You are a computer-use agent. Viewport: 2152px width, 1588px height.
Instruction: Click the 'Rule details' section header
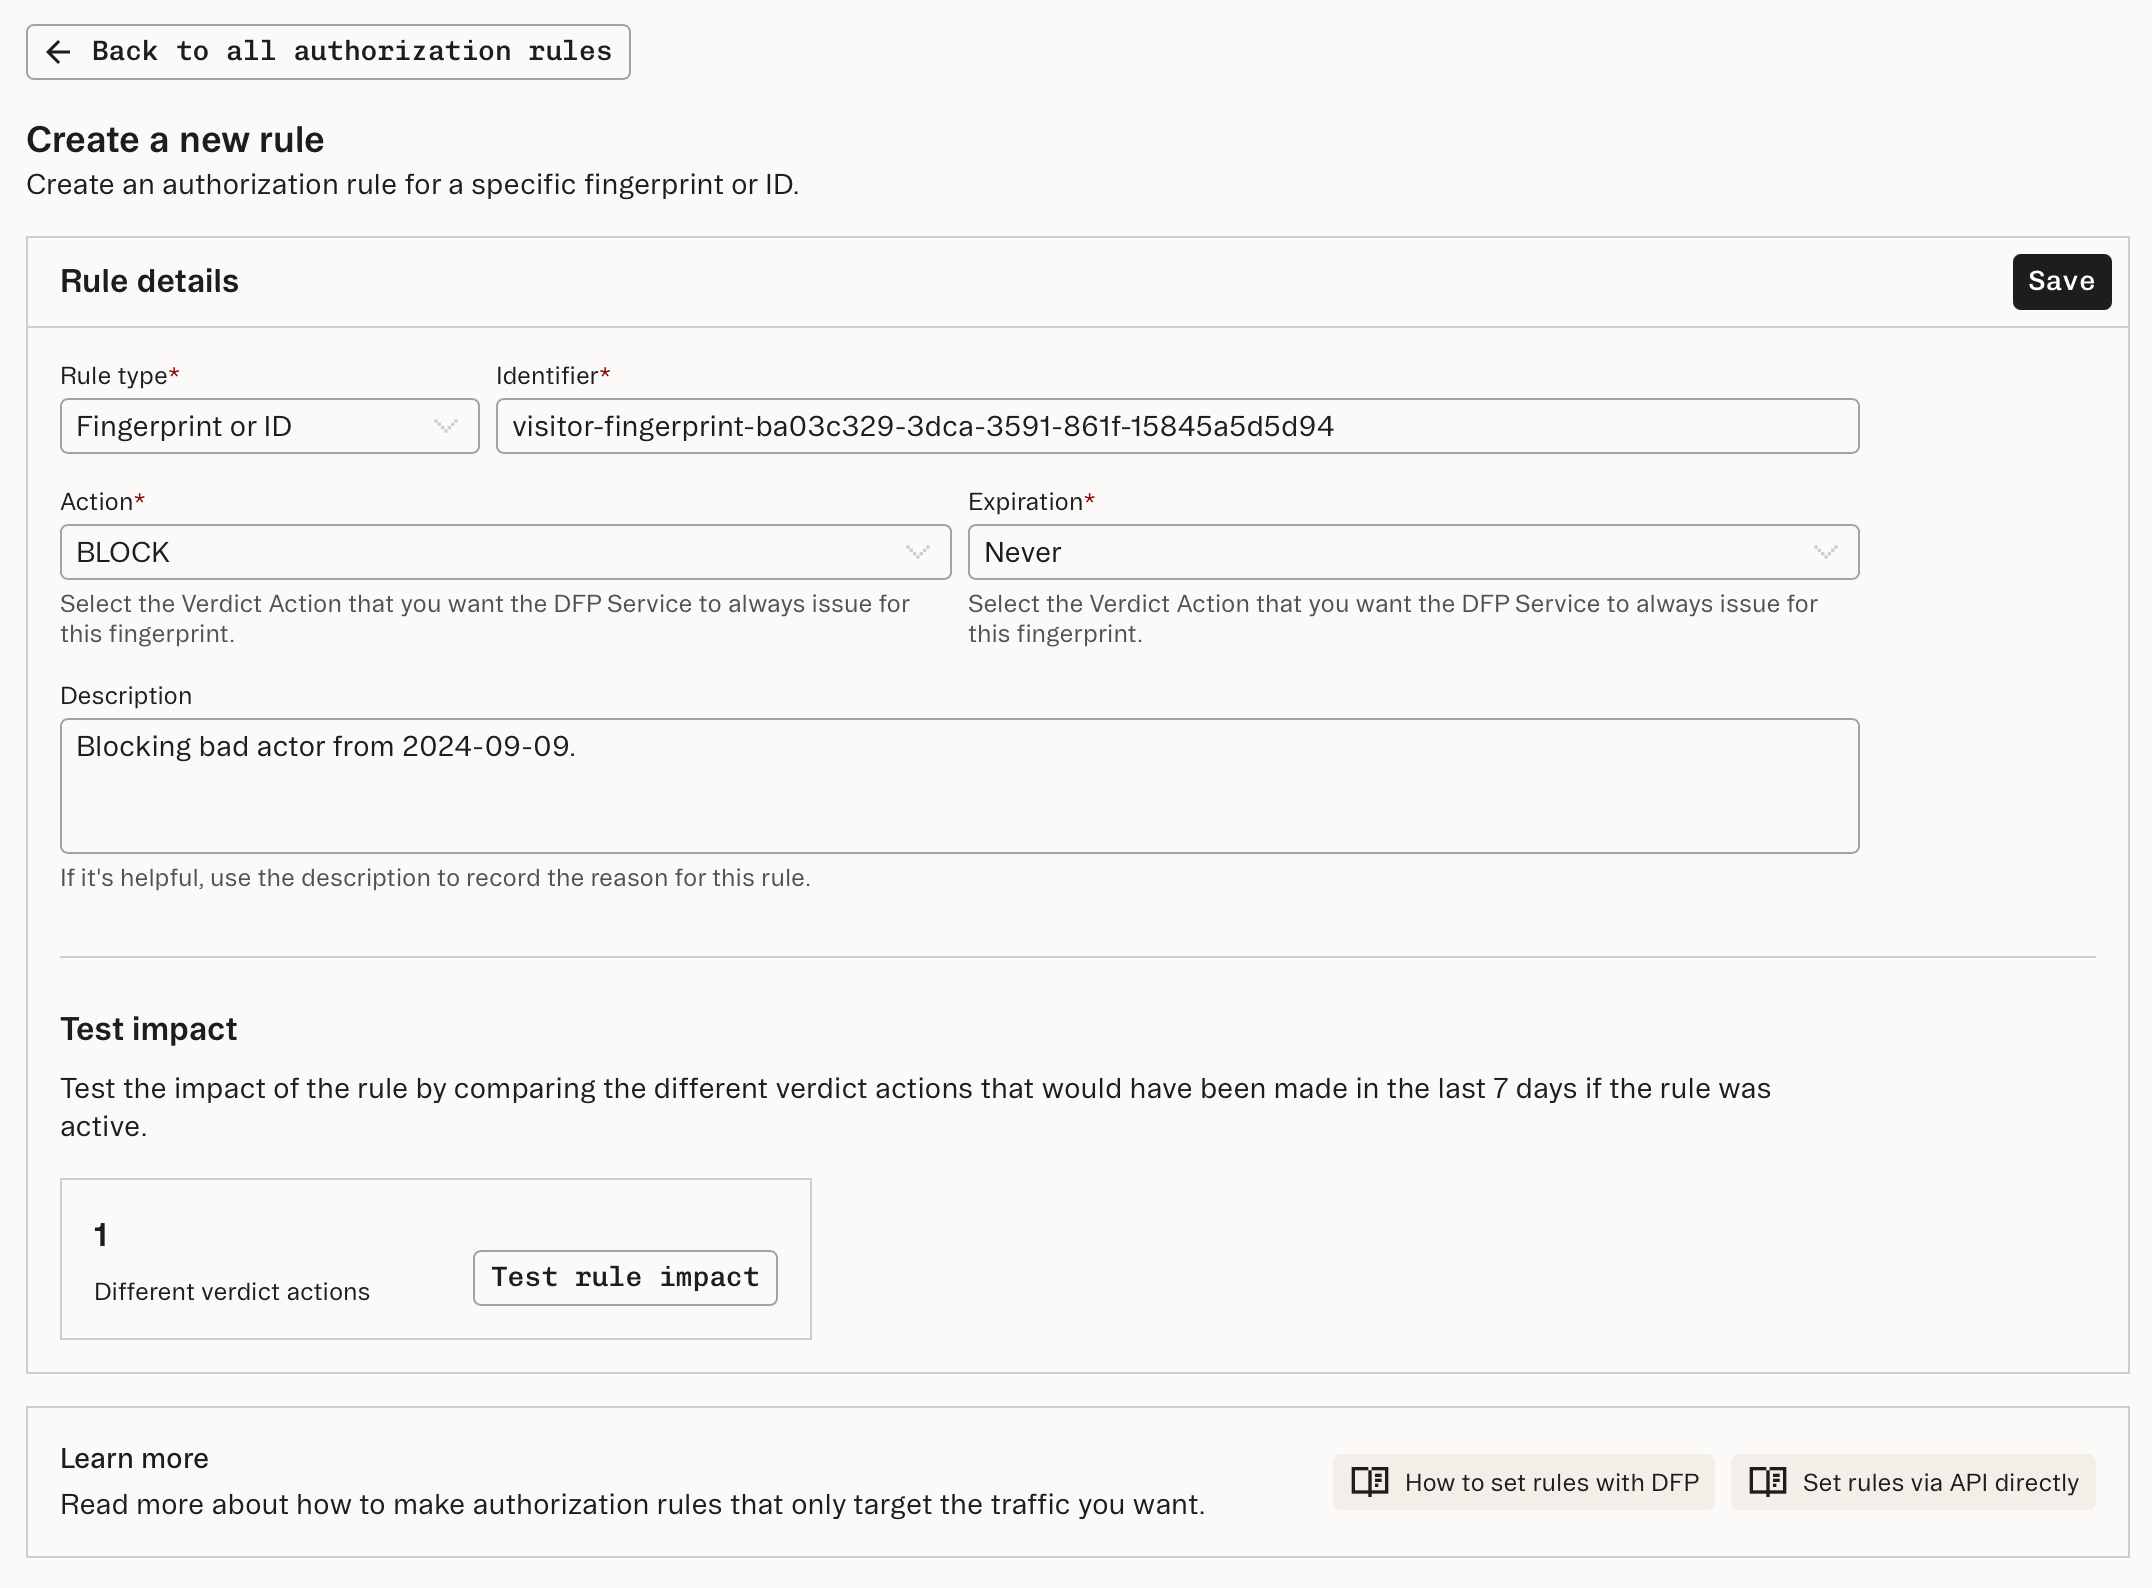(x=150, y=281)
